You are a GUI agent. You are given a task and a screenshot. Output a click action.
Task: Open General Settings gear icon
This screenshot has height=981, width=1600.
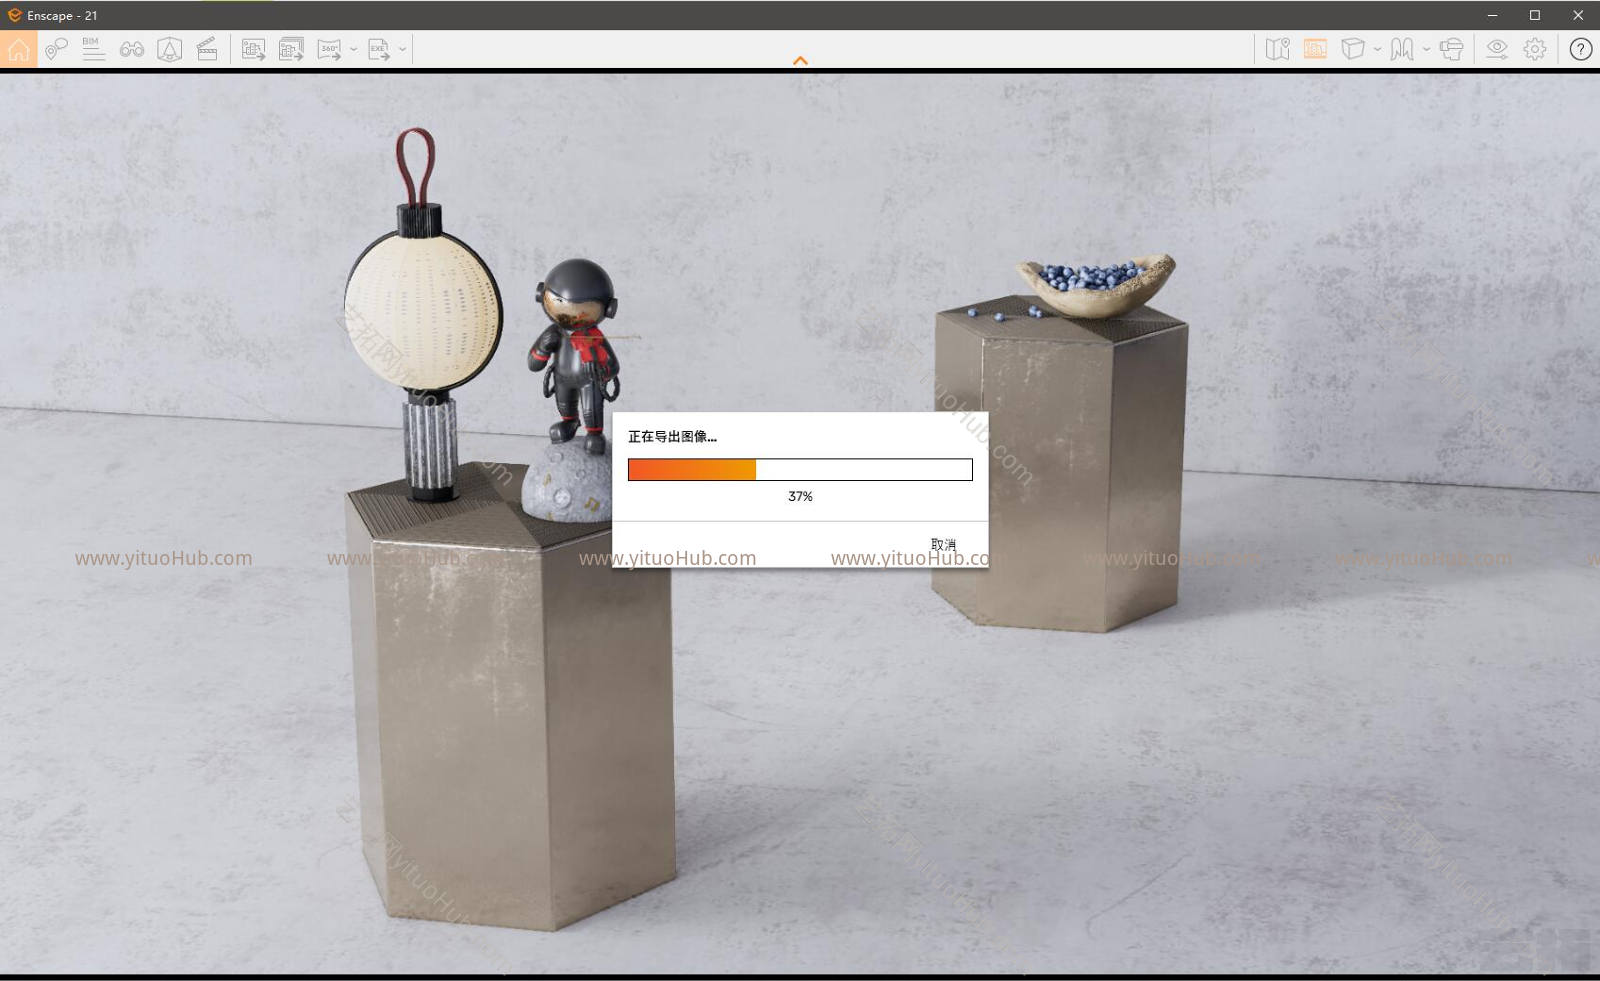tap(1535, 49)
